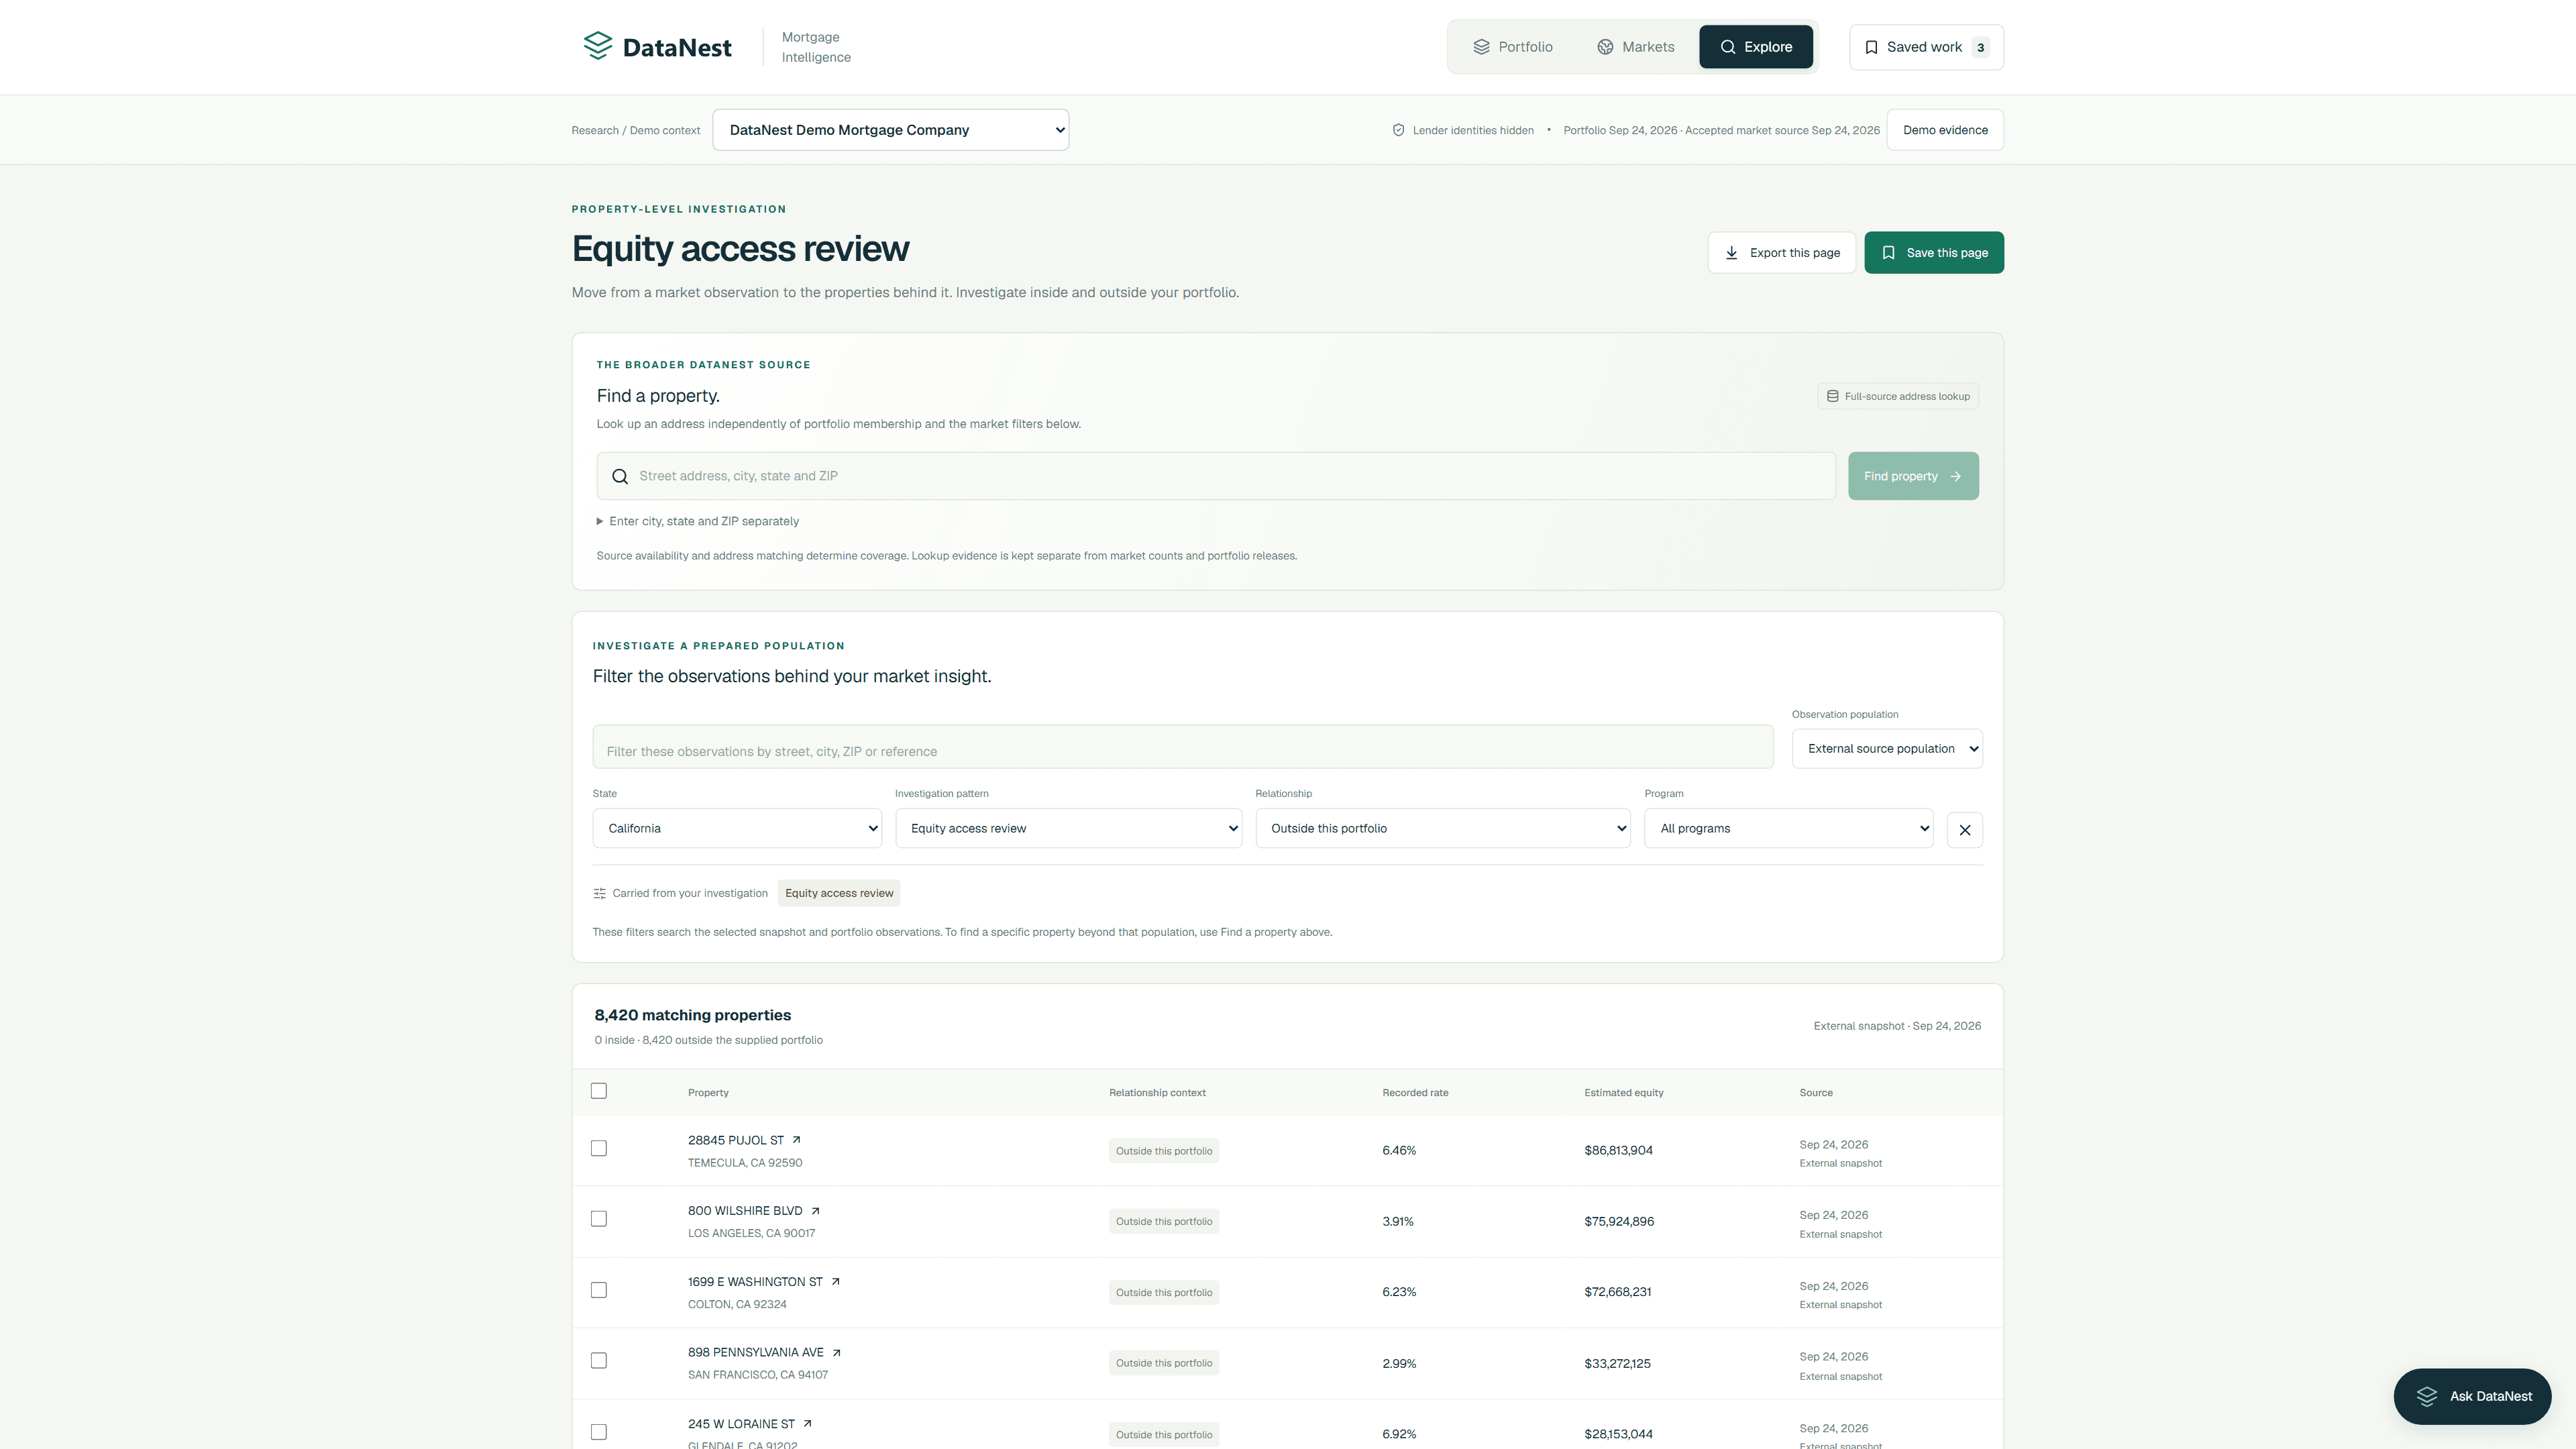
Task: Click the recorded rate 2.99%
Action: click(1399, 1363)
